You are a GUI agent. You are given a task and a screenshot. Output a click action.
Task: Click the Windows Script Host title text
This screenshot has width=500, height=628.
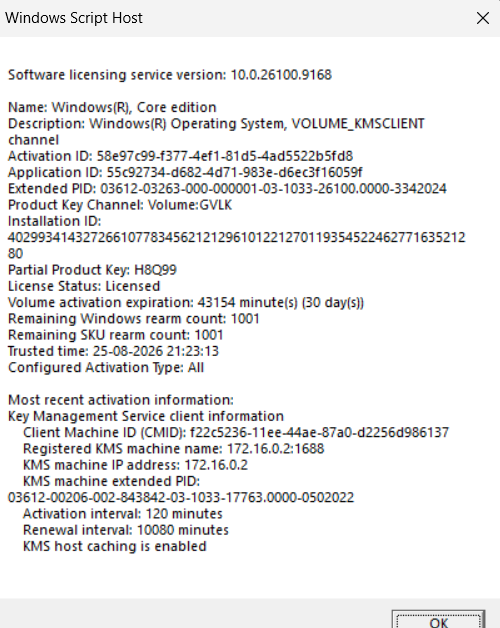[x=74, y=18]
